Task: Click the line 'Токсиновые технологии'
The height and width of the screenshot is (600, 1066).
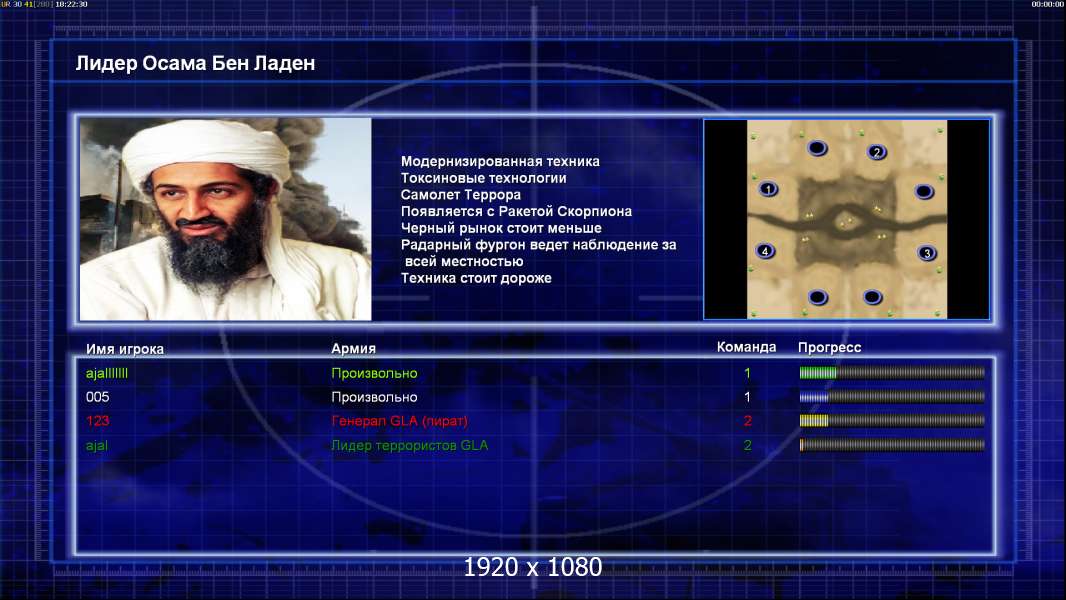Action: 483,178
